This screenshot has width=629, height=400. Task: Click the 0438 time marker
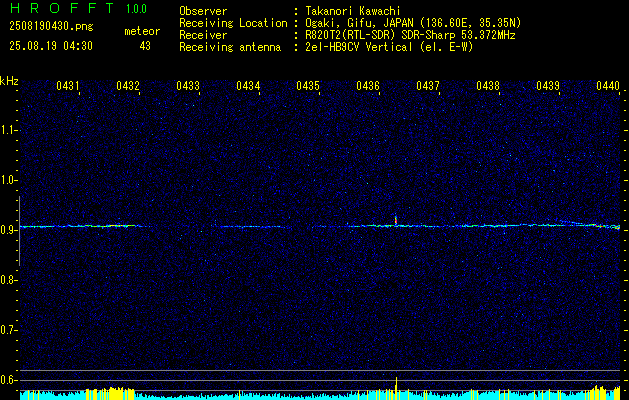[x=488, y=85]
